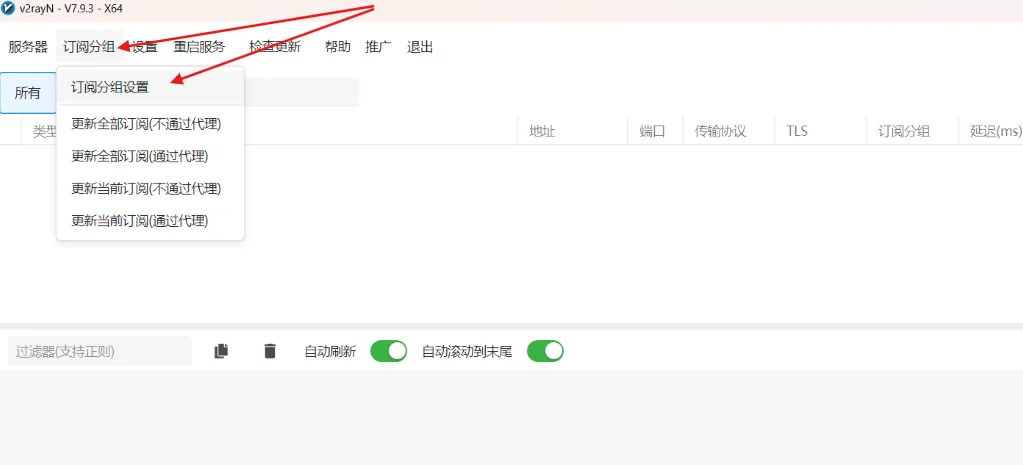Screen dimensions: 1023x465
Task: Open the 帮助 menu
Action: (337, 47)
